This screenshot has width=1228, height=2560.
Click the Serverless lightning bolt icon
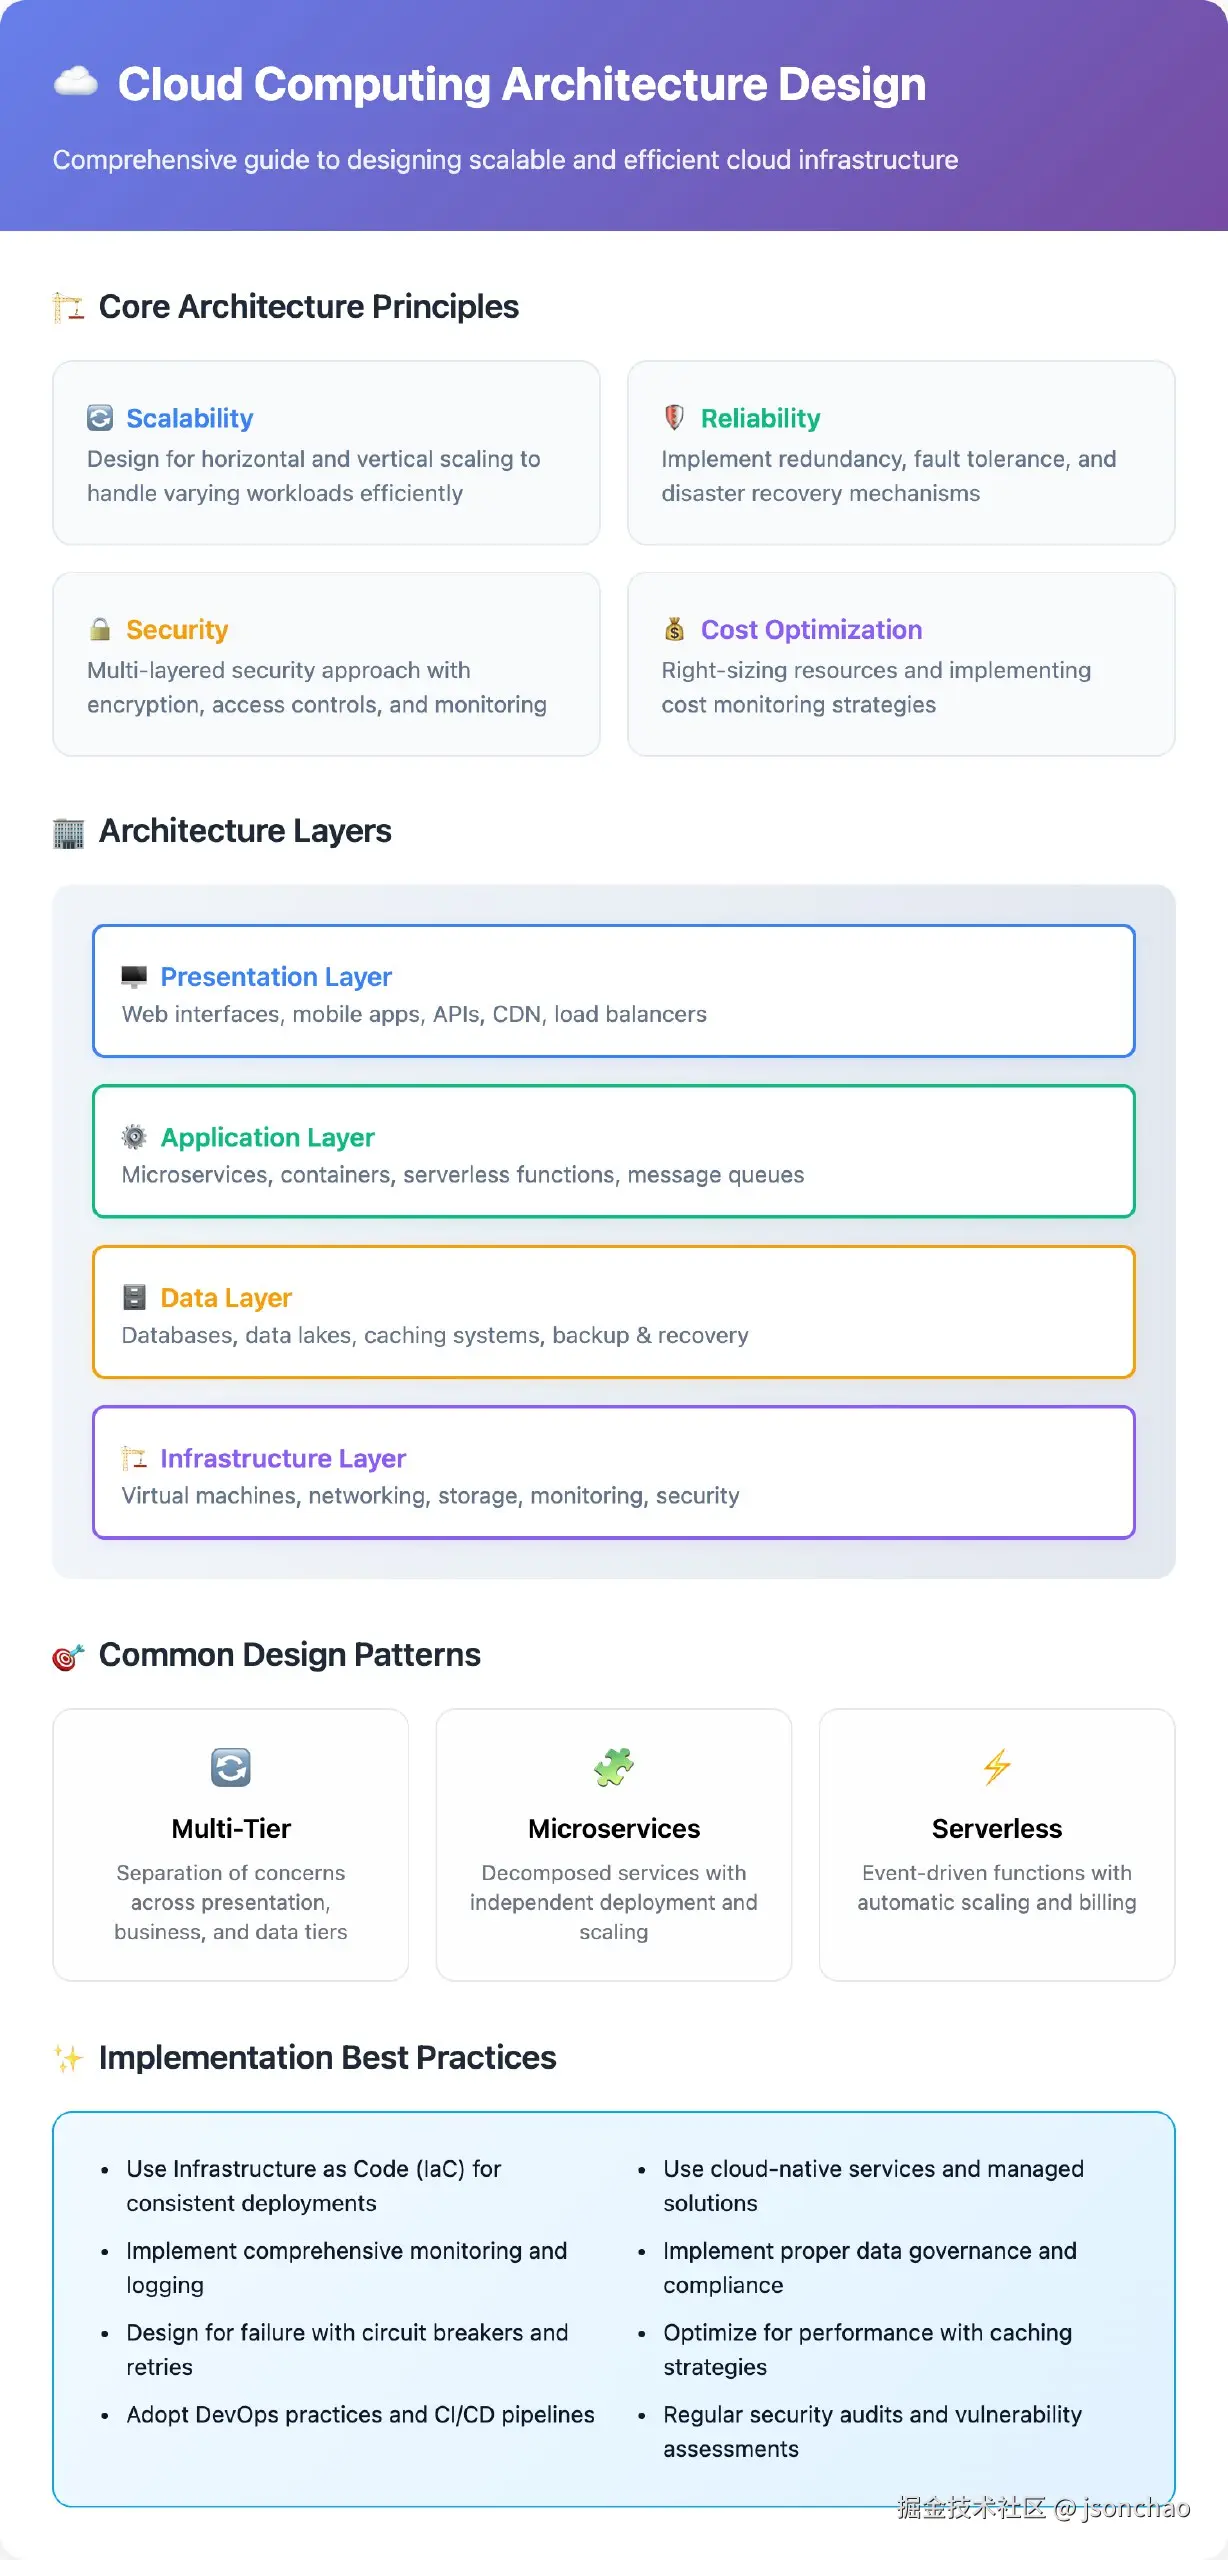[997, 1767]
